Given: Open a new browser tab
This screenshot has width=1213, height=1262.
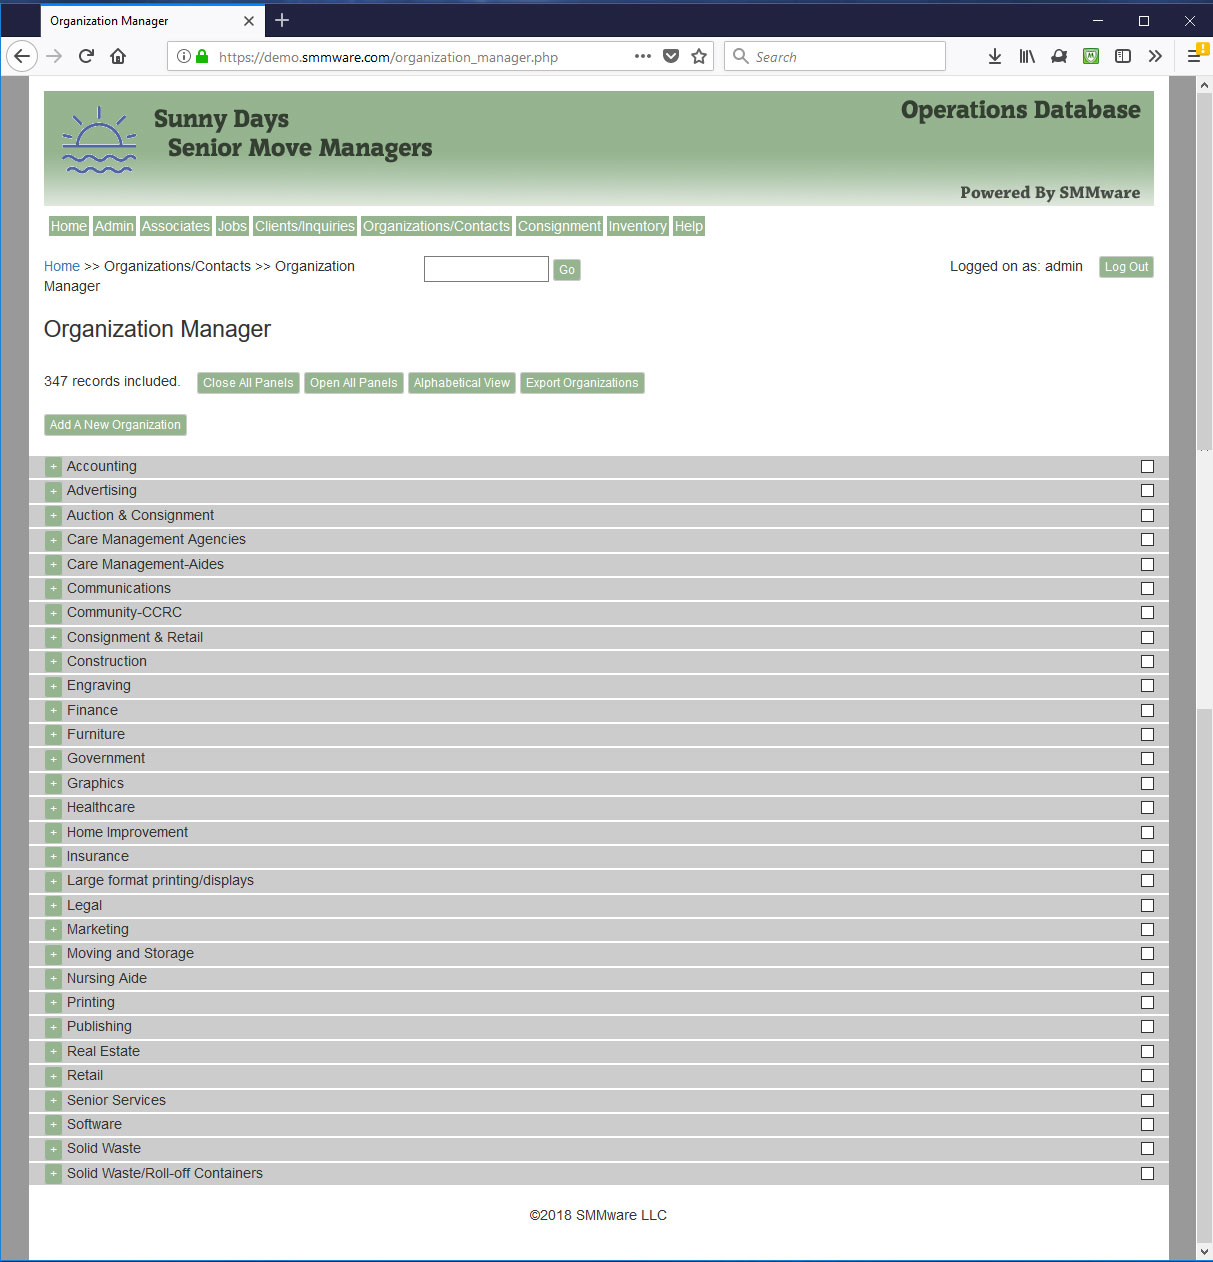Looking at the screenshot, I should pyautogui.click(x=282, y=20).
